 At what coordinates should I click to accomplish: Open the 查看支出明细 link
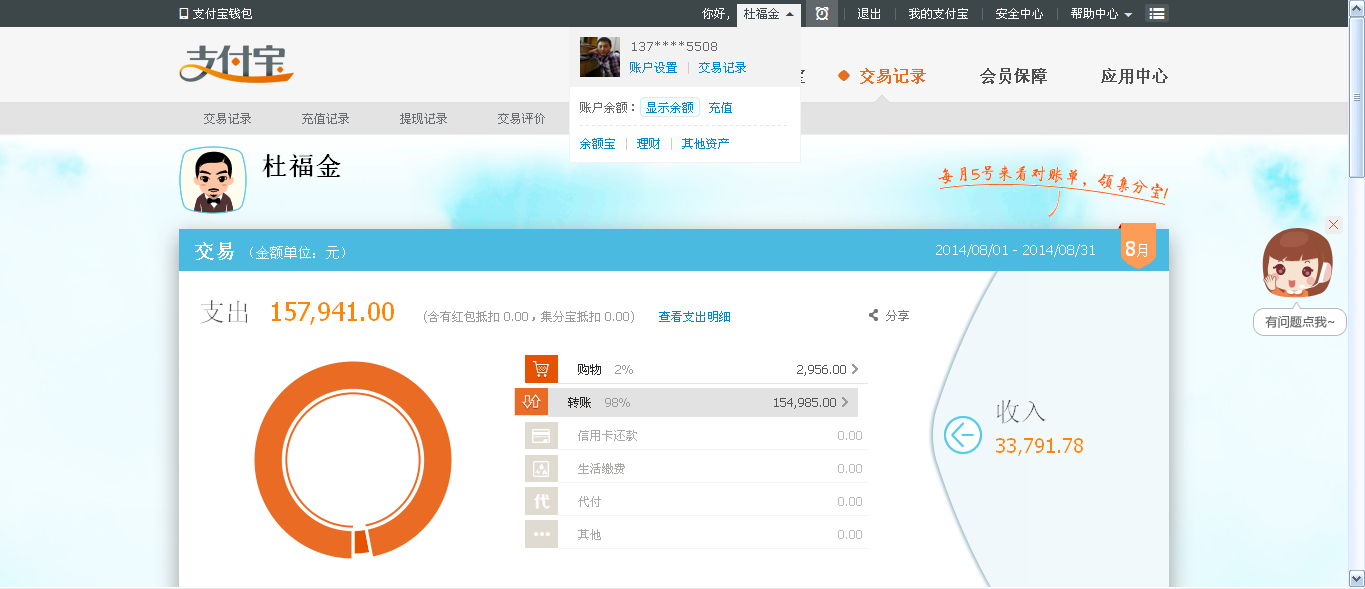694,317
